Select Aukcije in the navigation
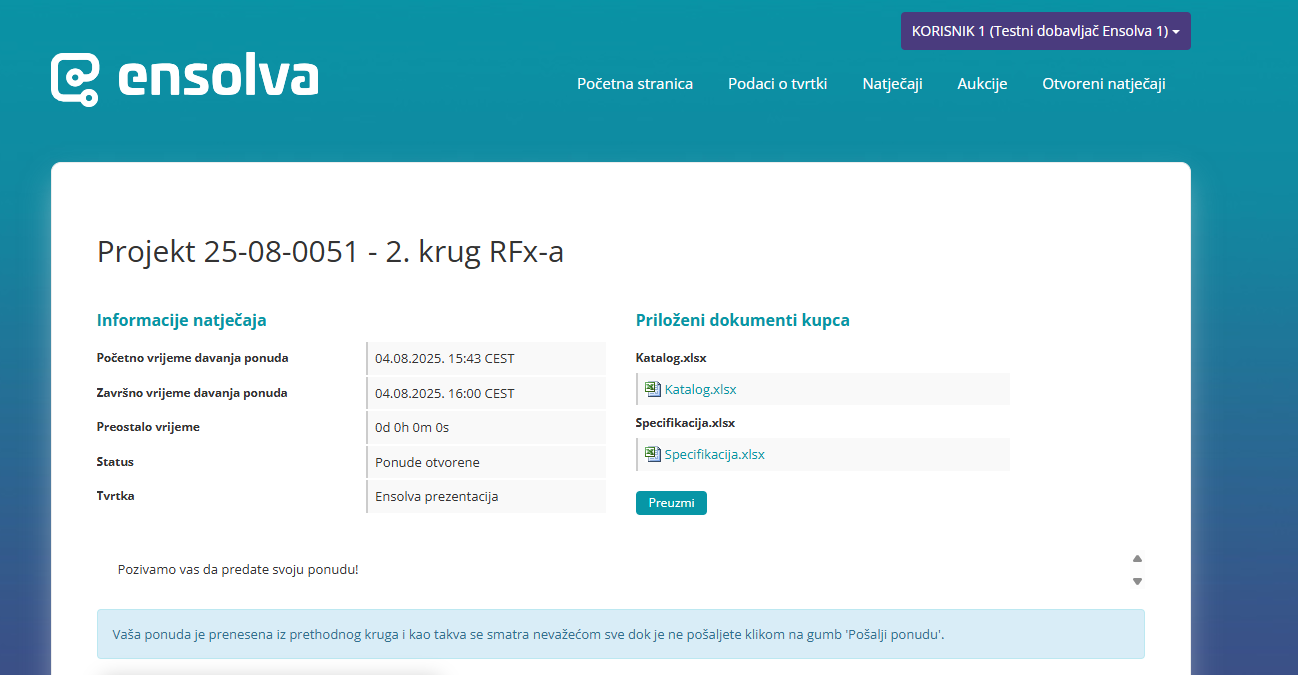 tap(982, 84)
